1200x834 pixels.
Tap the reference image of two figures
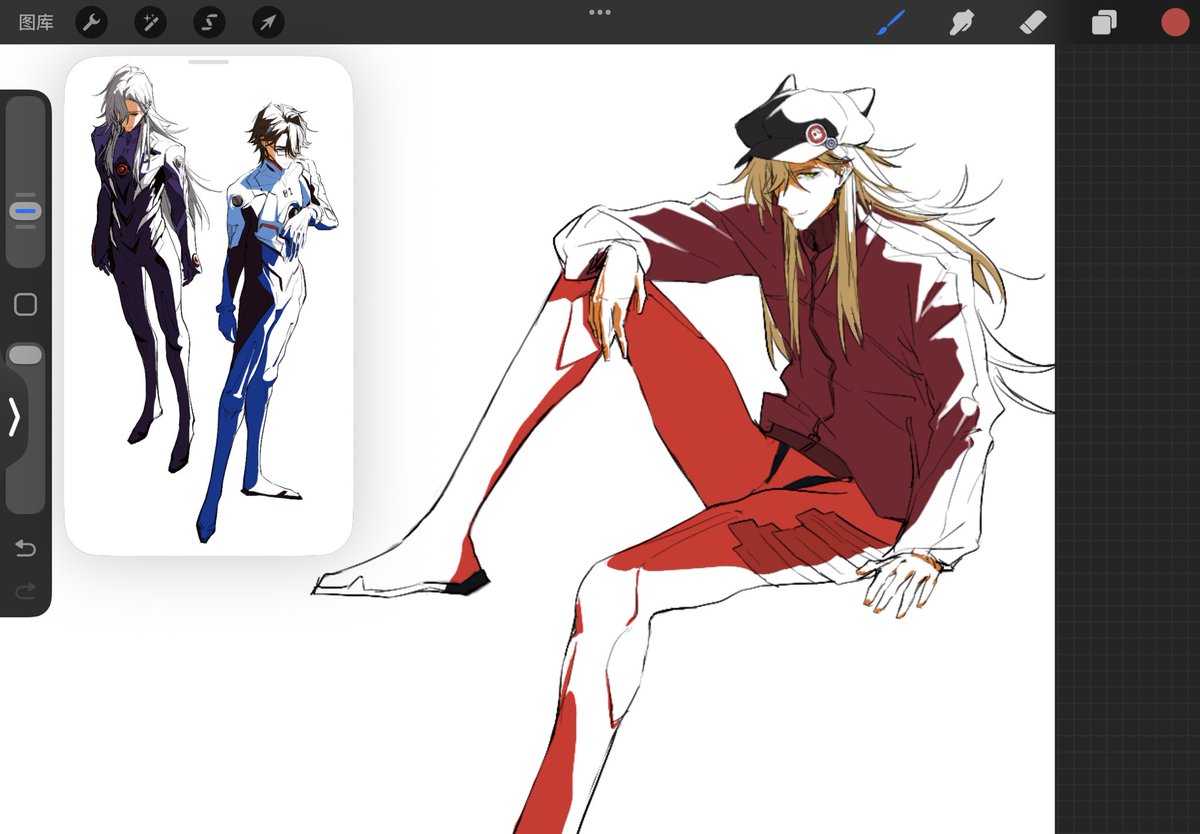point(209,305)
